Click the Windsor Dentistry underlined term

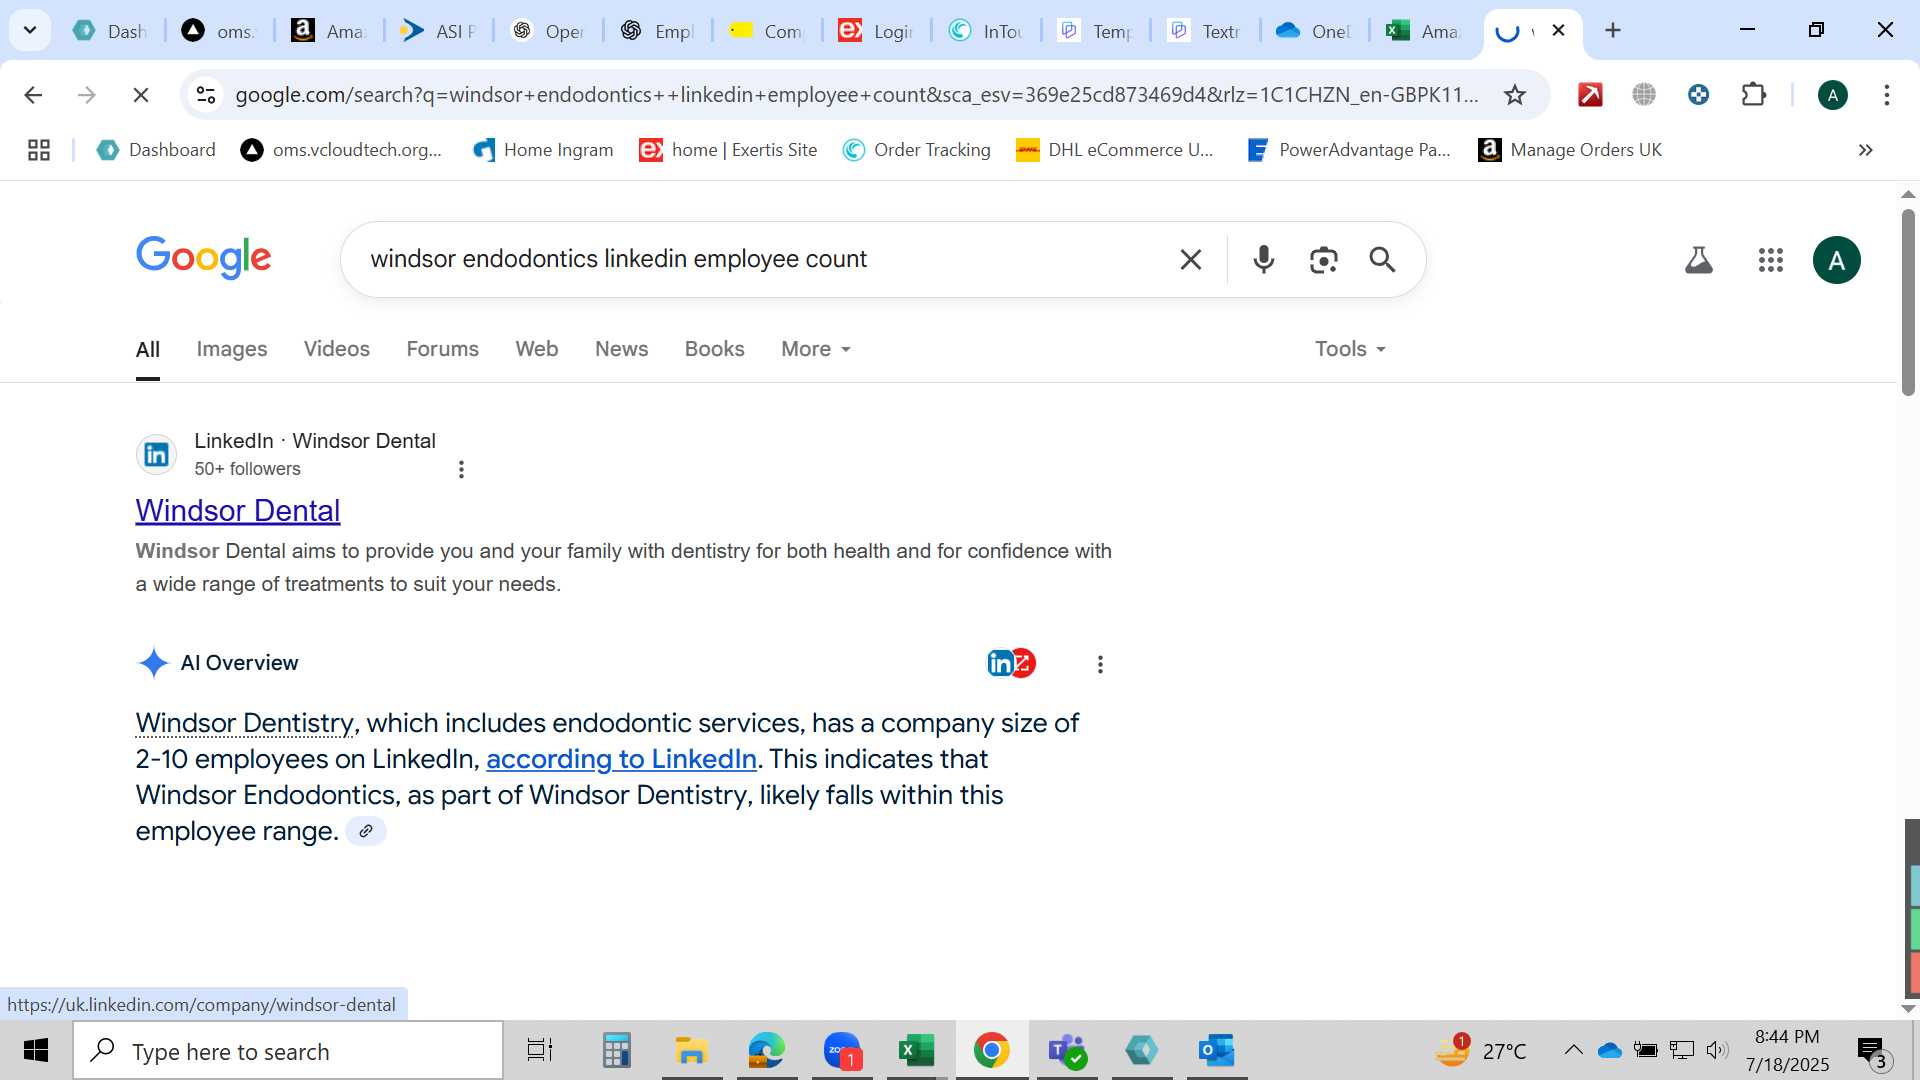(x=244, y=723)
